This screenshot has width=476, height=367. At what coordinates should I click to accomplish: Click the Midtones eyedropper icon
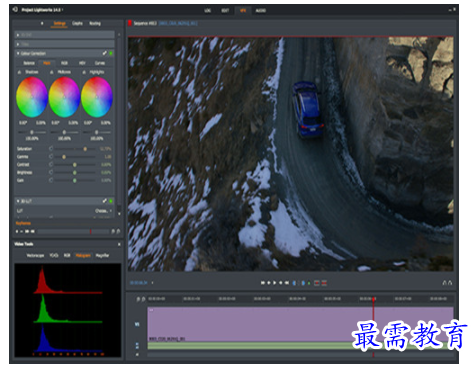[52, 72]
